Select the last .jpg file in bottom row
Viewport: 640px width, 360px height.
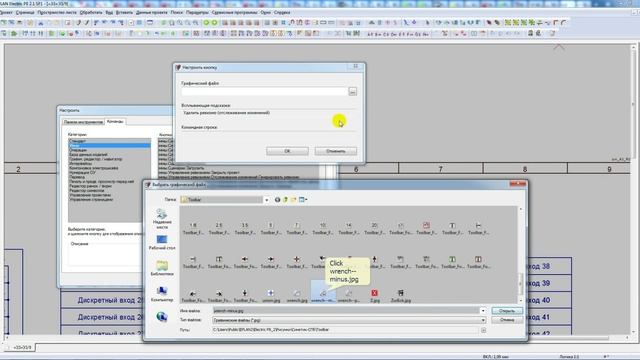(x=400, y=296)
